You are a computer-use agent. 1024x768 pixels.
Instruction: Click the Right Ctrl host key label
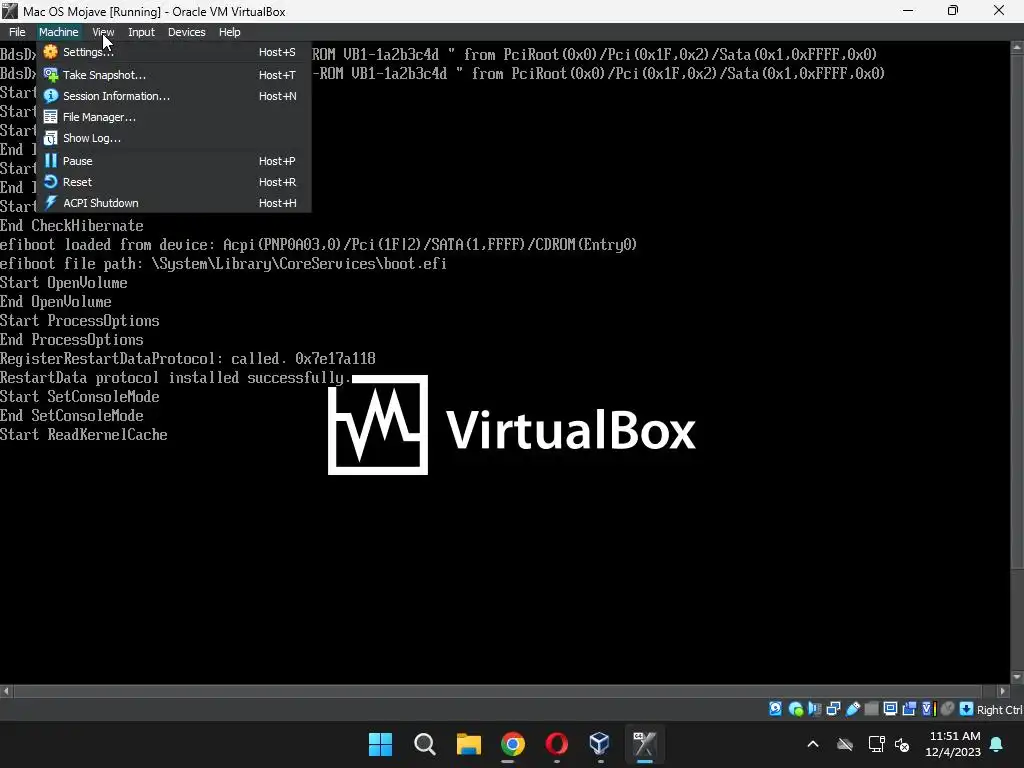999,710
